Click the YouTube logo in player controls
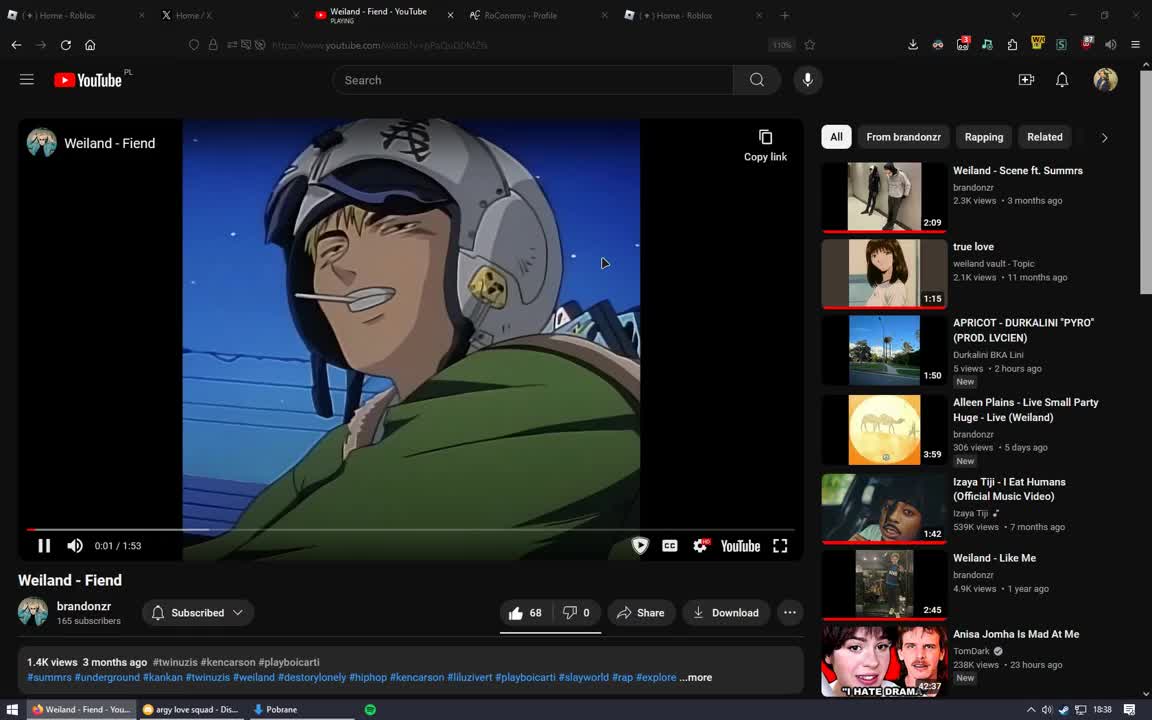Viewport: 1152px width, 720px height. click(x=741, y=546)
